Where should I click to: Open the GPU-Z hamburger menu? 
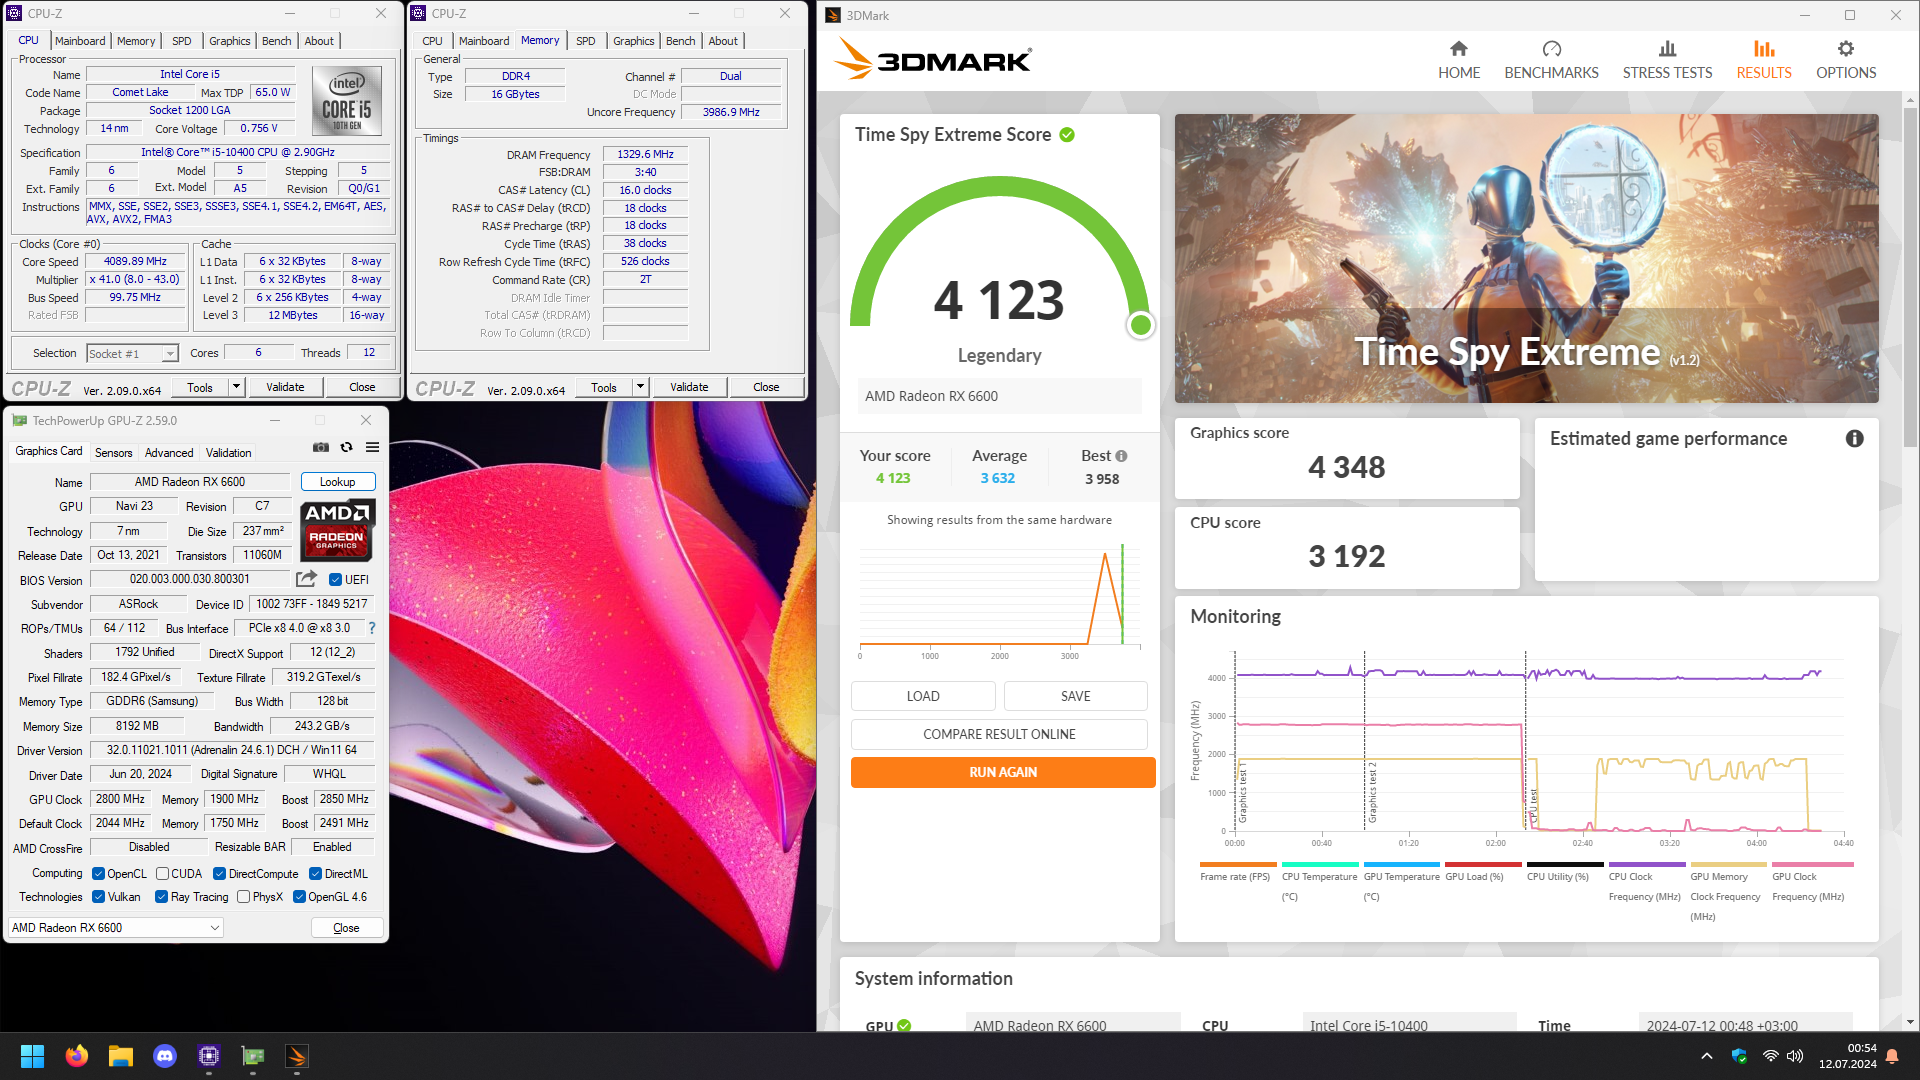coord(372,447)
